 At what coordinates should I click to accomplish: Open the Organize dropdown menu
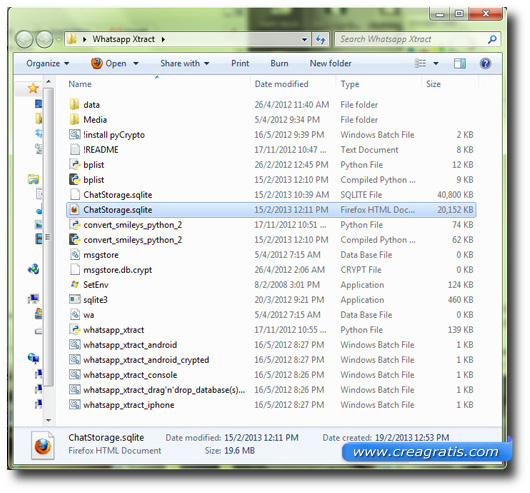tap(48, 64)
